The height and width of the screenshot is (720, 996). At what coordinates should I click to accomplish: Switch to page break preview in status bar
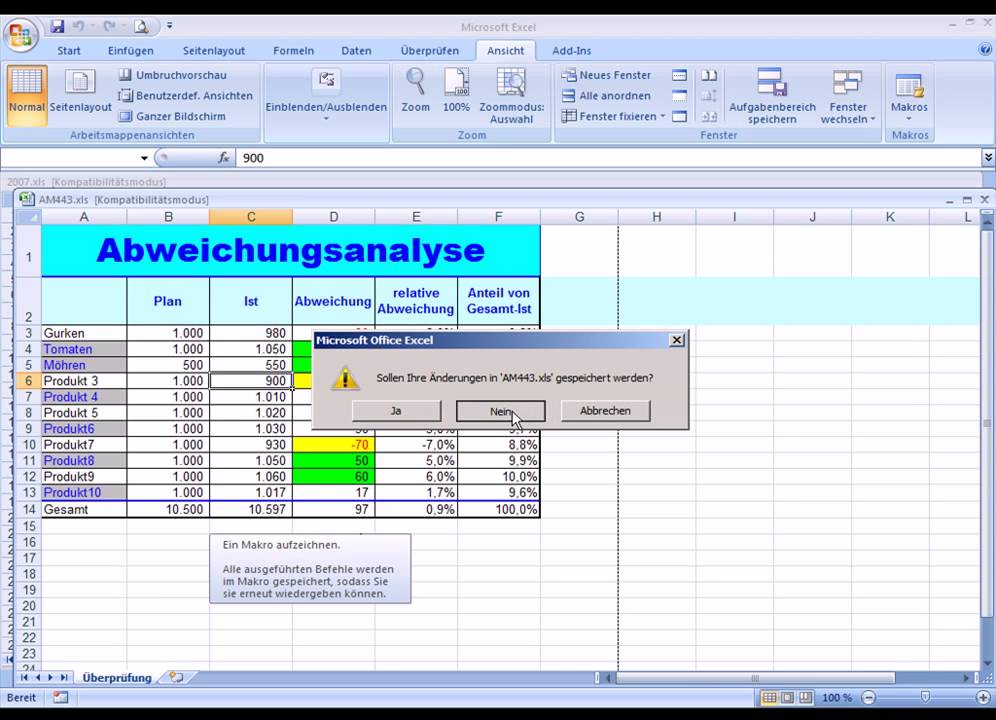[x=805, y=697]
